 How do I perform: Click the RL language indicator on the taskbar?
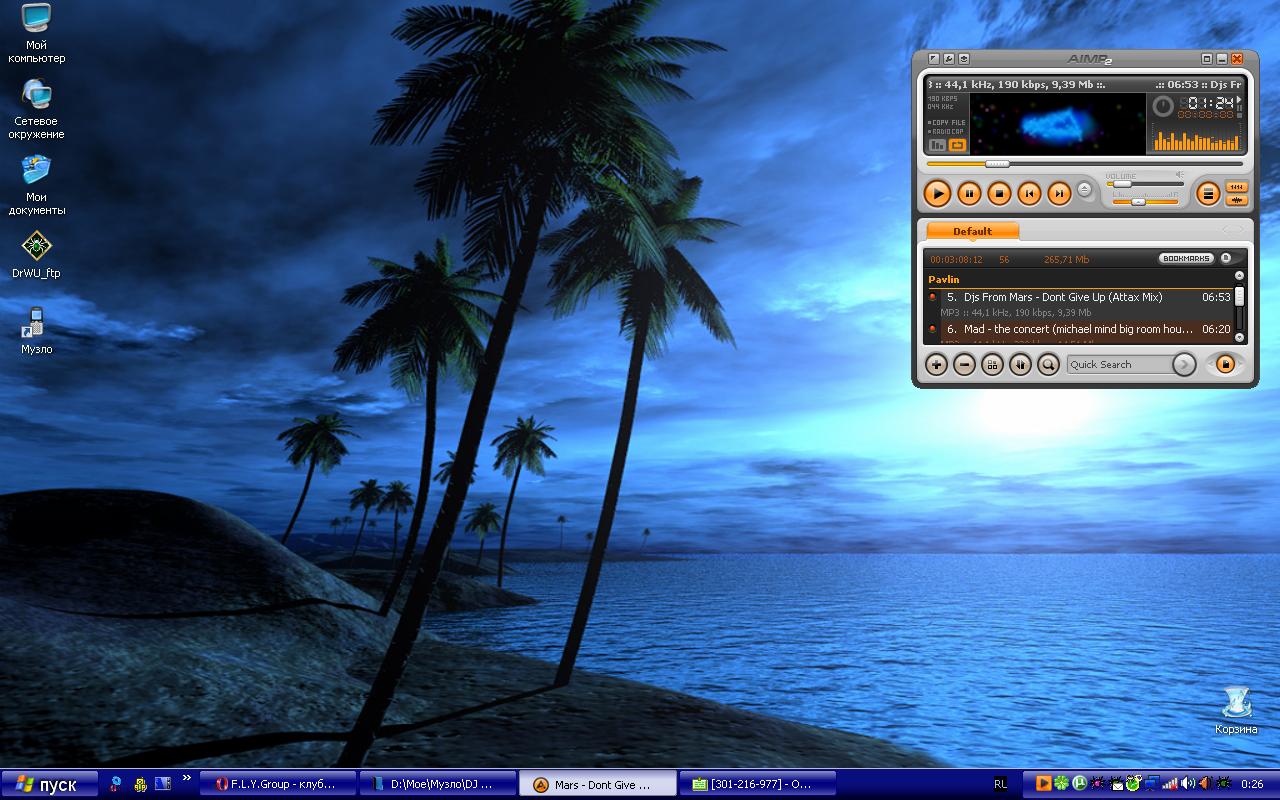1001,784
